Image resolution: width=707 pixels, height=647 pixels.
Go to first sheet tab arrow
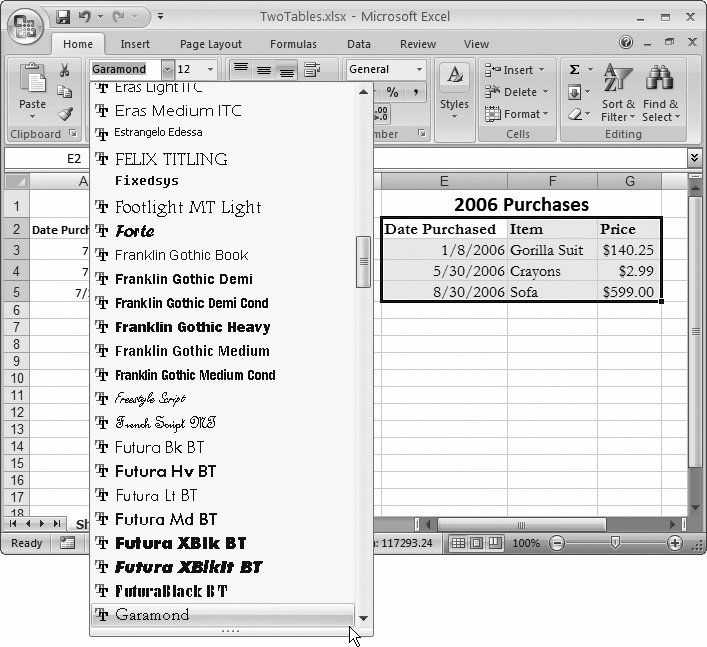13,523
